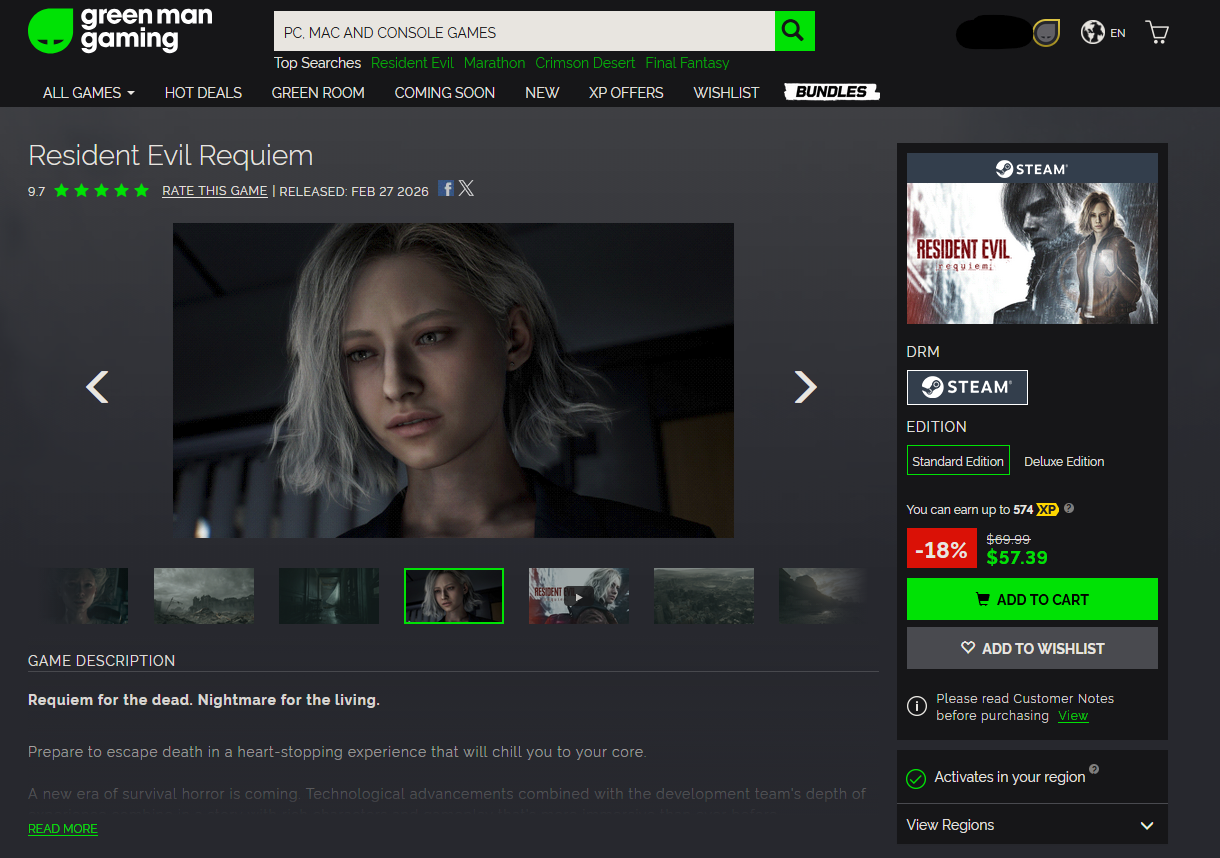This screenshot has width=1220, height=858.
Task: Expand description with READ MORE
Action: (63, 829)
